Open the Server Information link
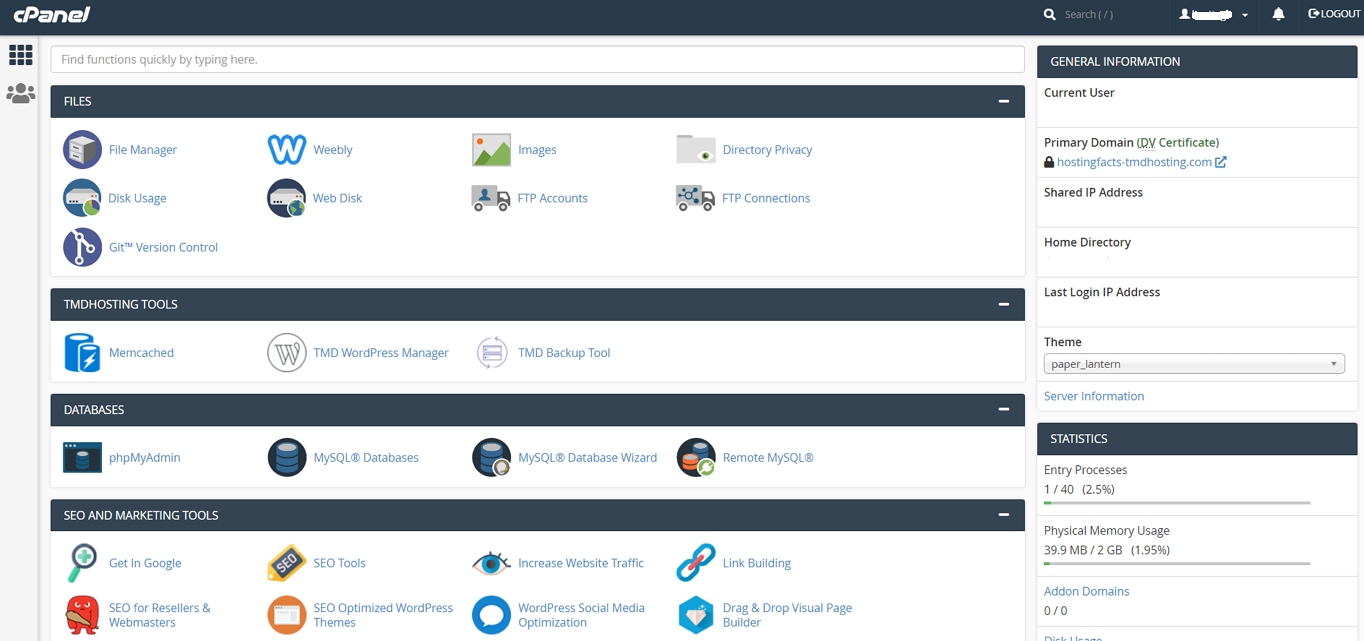The image size is (1364, 641). coord(1094,396)
